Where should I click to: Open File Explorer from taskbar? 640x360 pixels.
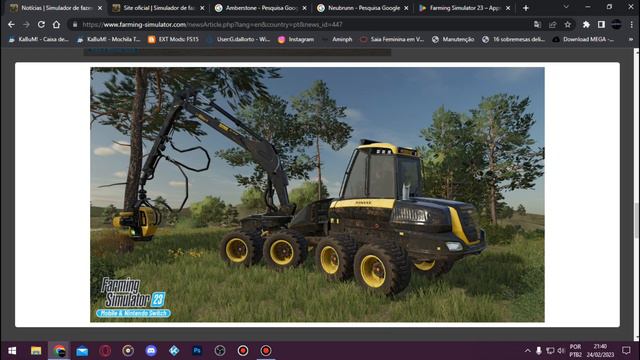[36, 351]
